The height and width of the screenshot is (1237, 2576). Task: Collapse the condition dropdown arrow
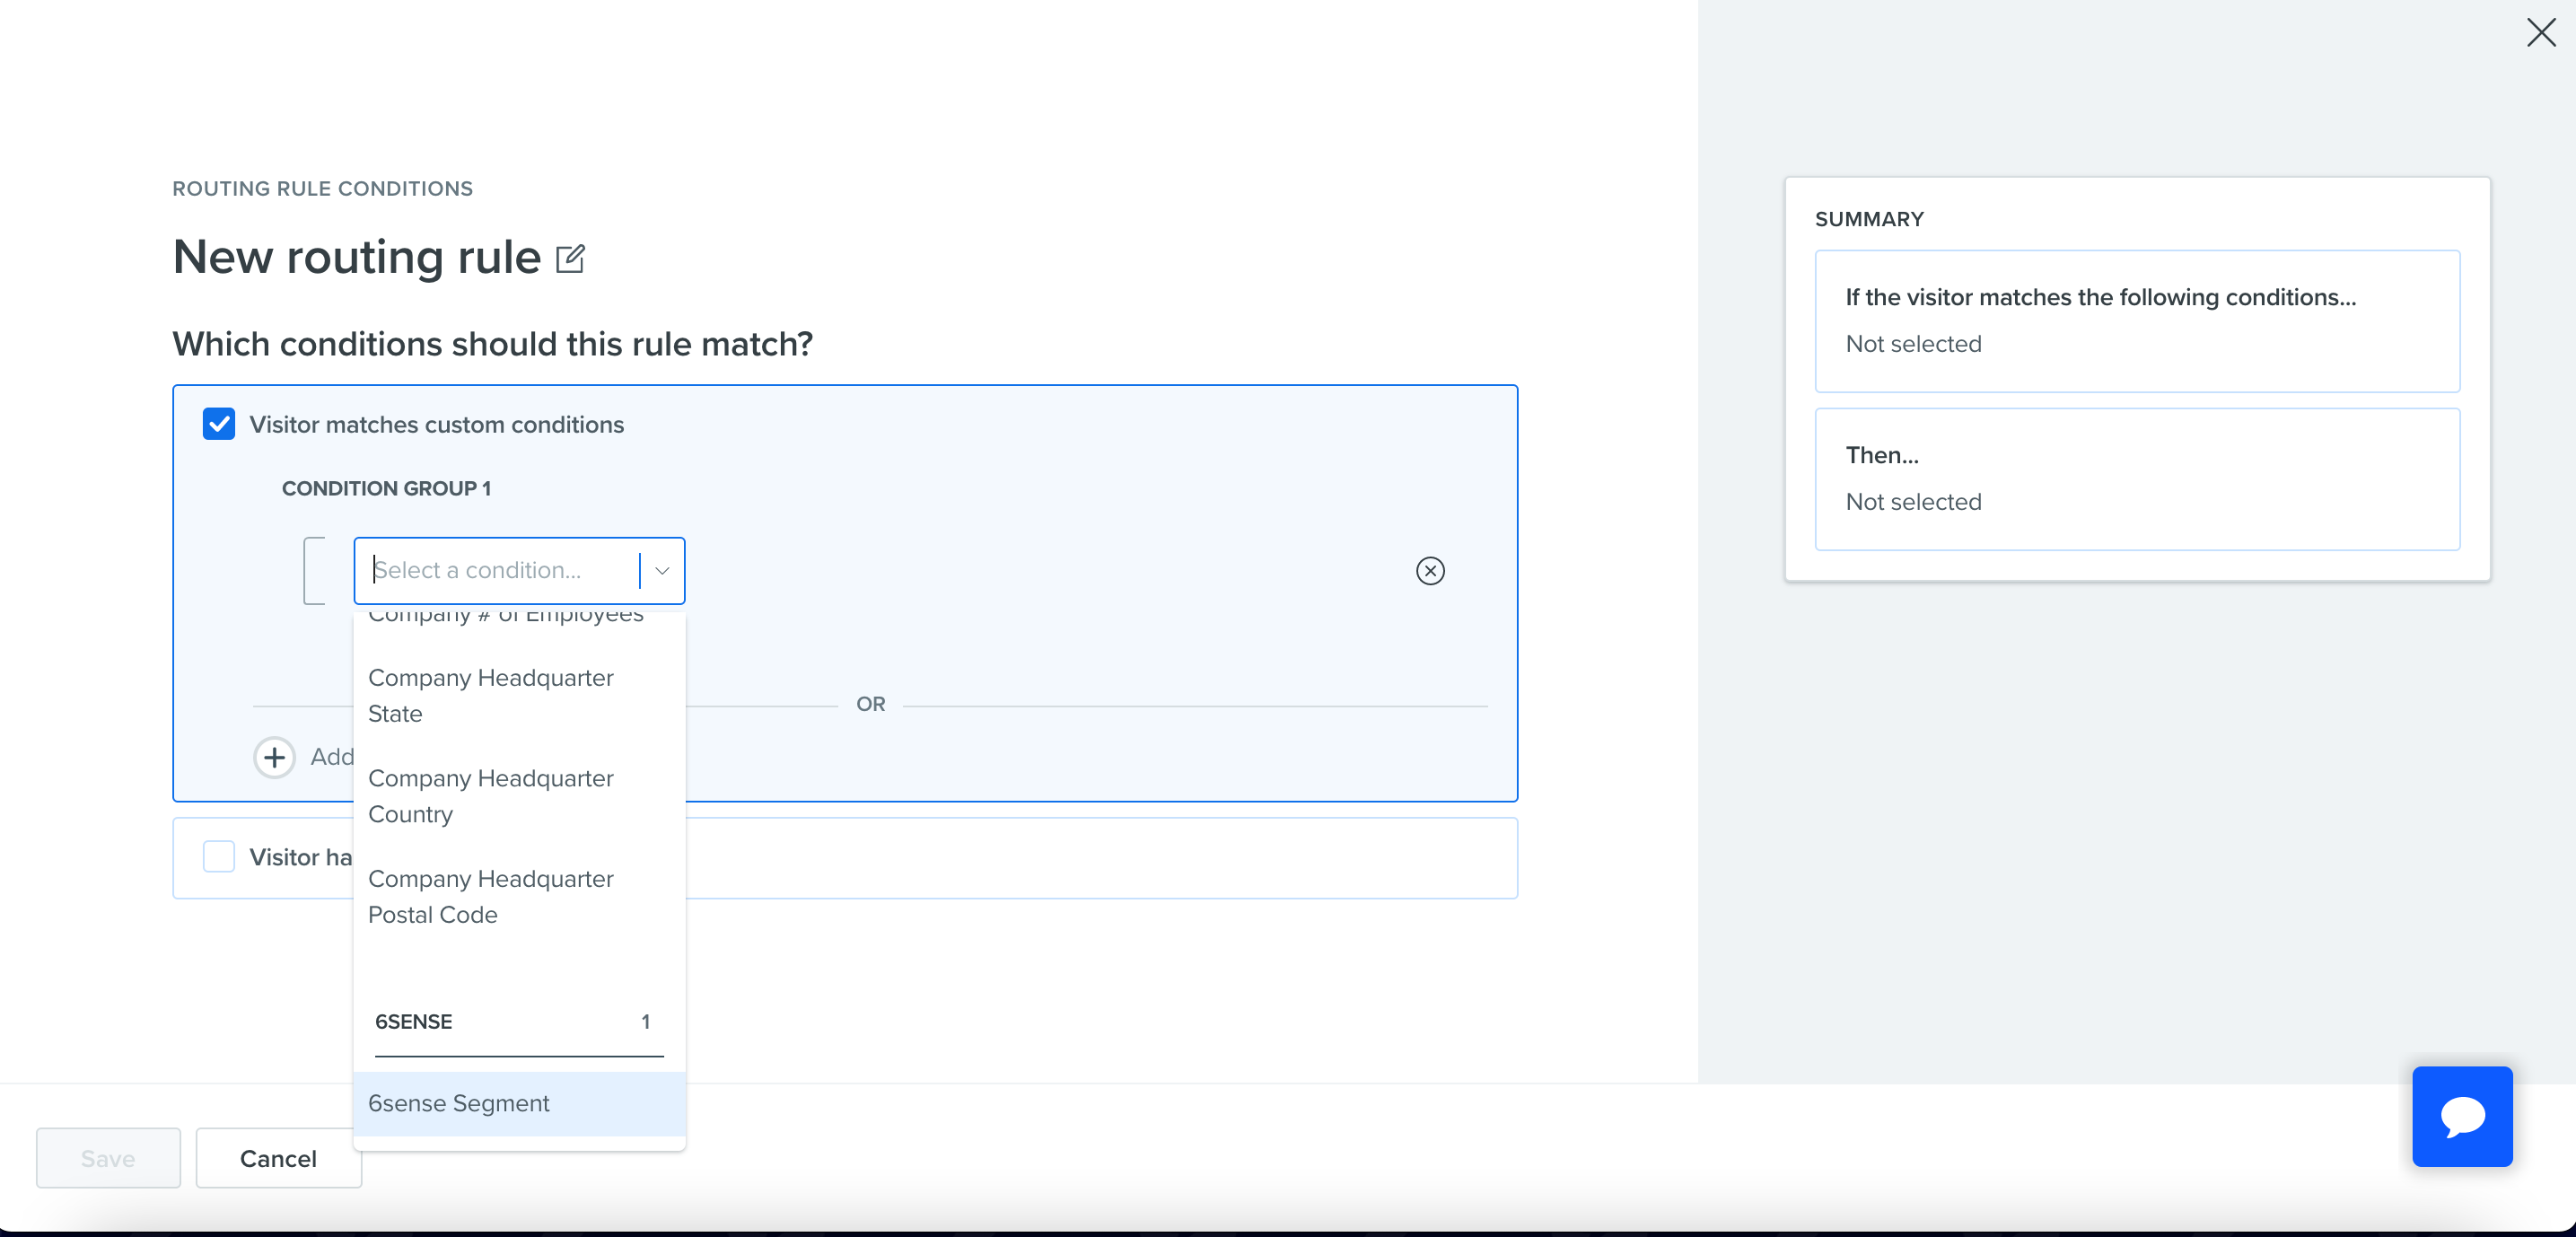coord(662,571)
